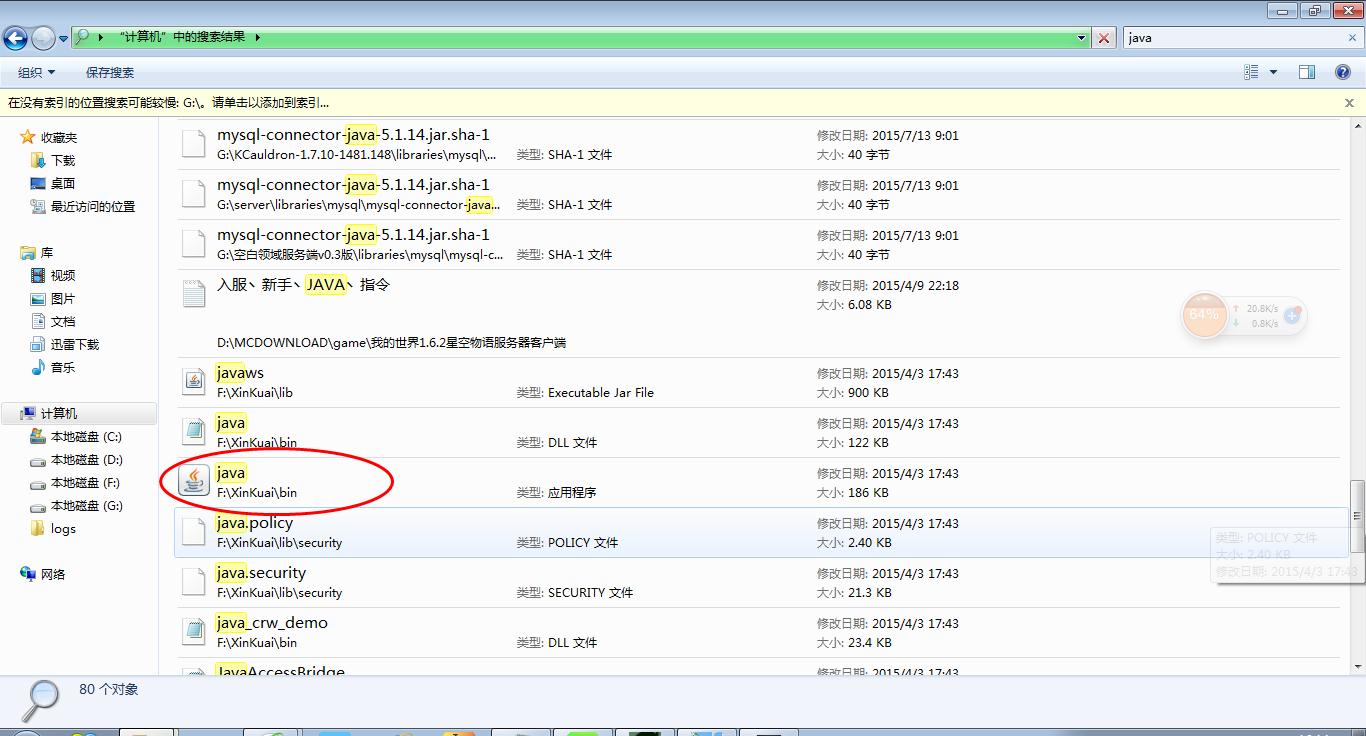Open 迅雷下载 library
Image resolution: width=1366 pixels, height=736 pixels.
tap(75, 344)
